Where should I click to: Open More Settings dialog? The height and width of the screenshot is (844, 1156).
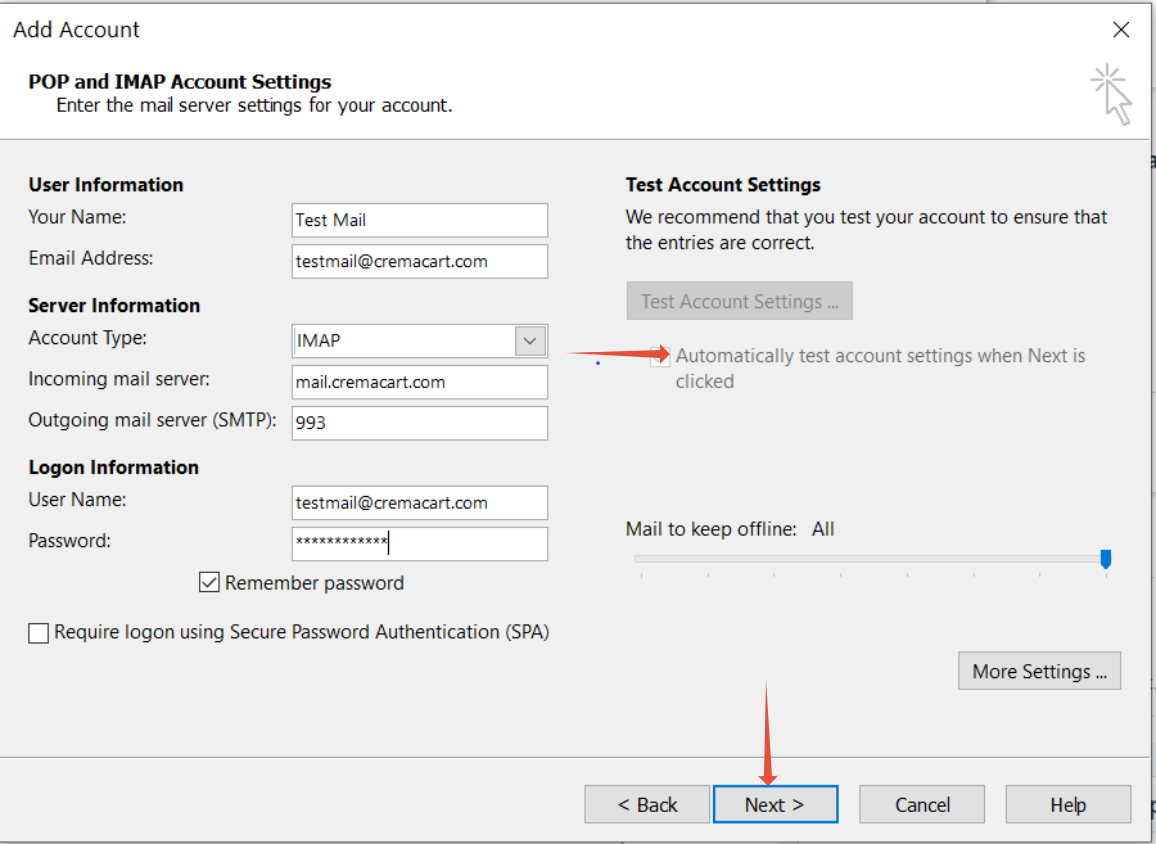tap(1040, 671)
